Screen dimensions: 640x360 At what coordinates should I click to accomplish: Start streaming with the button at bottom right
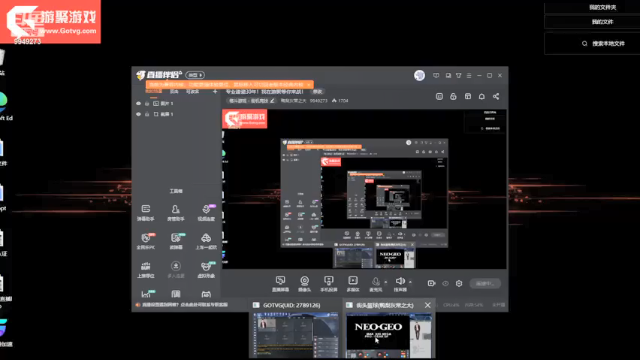tap(485, 283)
